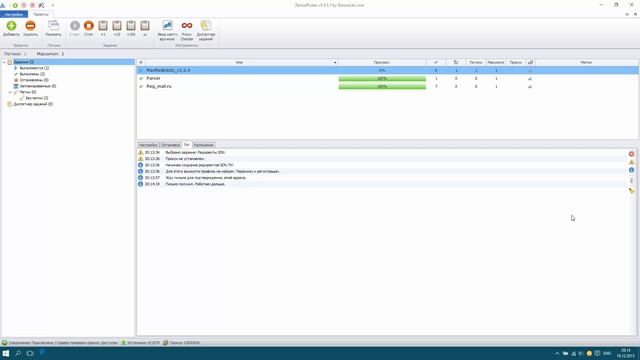Screen dimensions: 640x360
Task: Switch to the Проекты ribbon tab
Action: (x=40, y=14)
